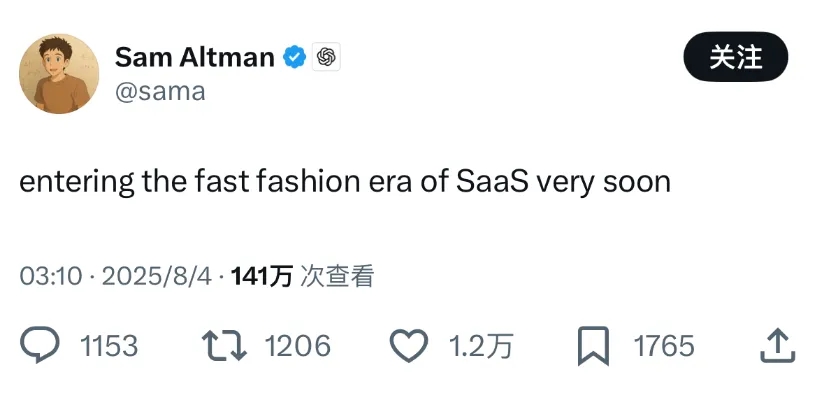Click the 03:10 post time
The height and width of the screenshot is (409, 822).
click(51, 276)
